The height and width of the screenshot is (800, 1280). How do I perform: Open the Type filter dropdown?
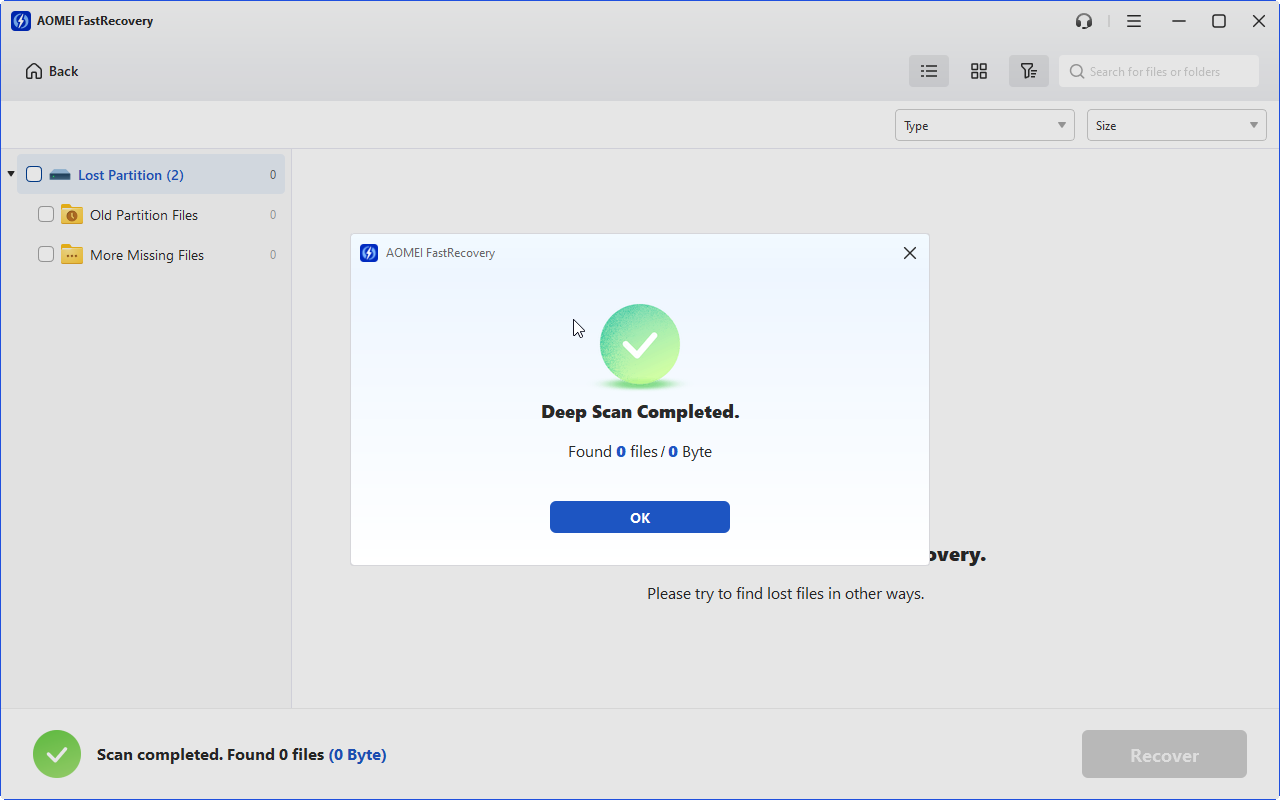point(984,125)
